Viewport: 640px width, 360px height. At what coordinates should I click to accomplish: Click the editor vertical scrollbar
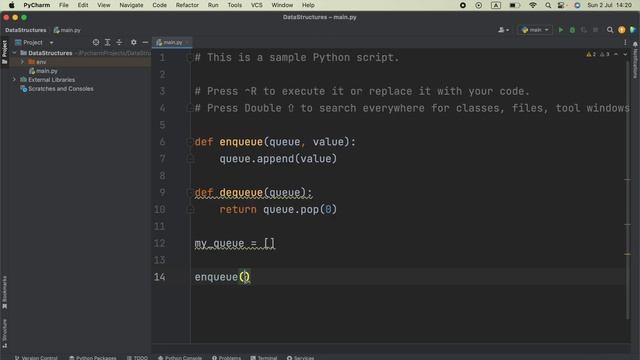[x=628, y=190]
